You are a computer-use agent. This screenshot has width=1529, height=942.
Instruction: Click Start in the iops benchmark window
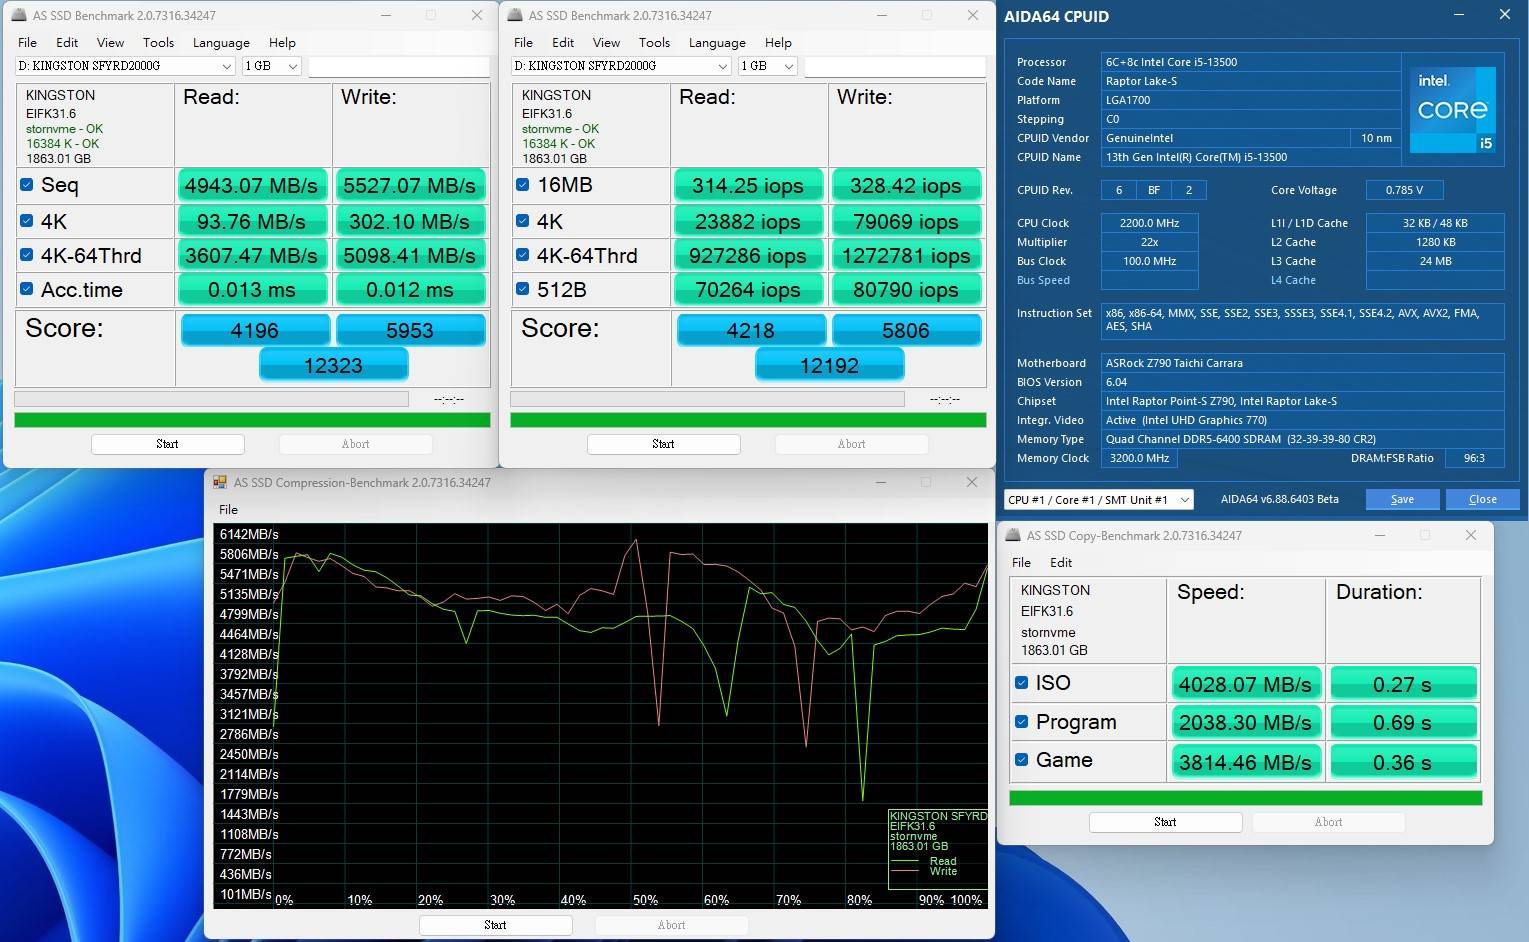point(664,444)
